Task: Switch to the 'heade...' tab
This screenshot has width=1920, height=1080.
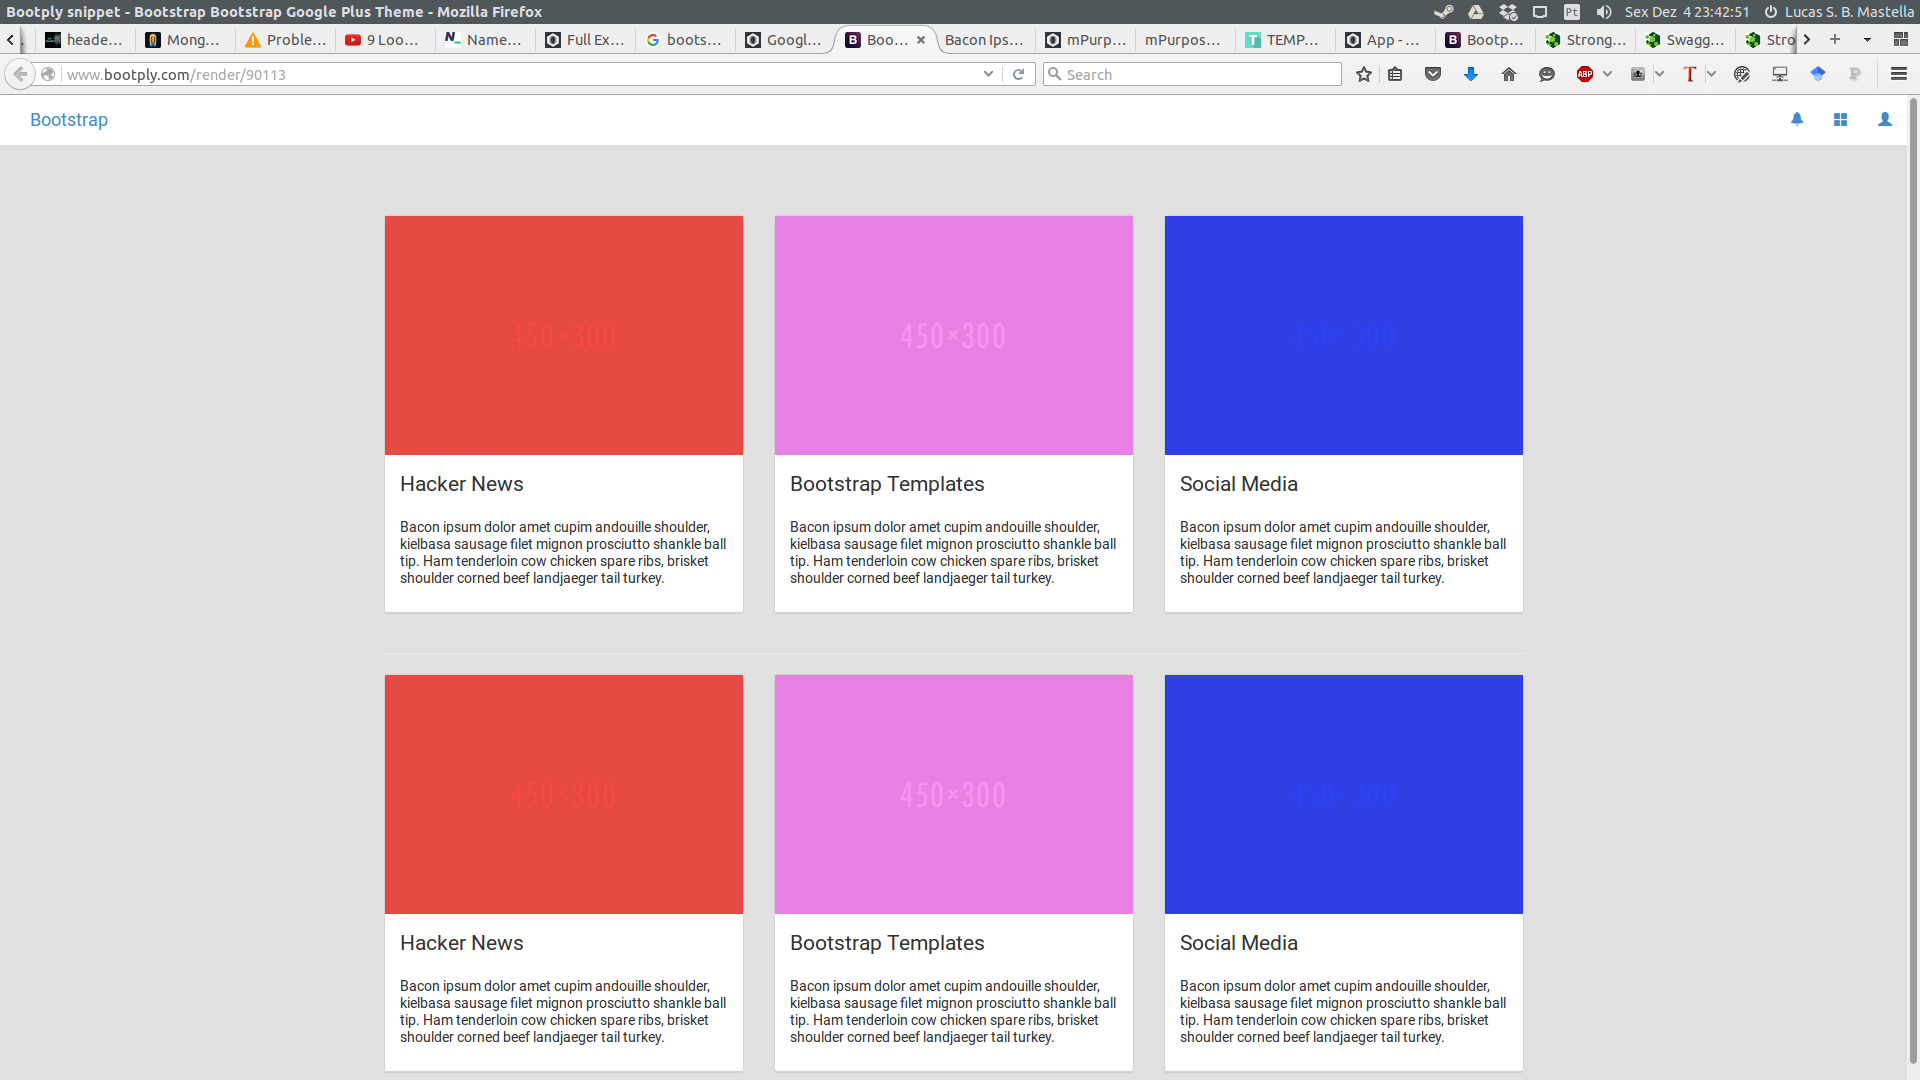Action: (85, 39)
